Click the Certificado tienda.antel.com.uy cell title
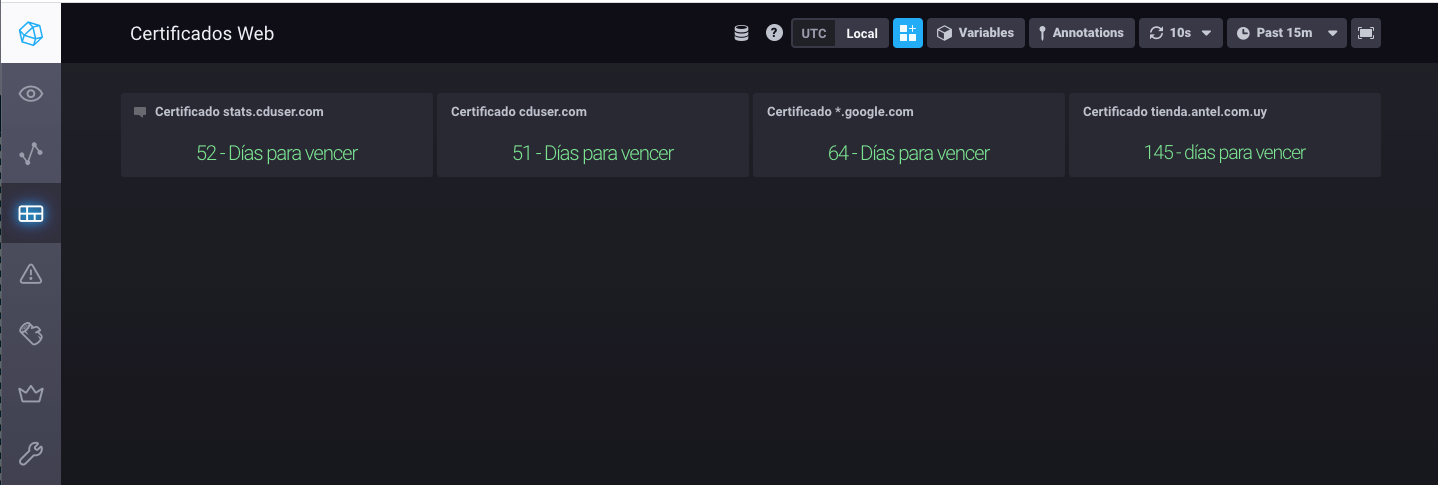This screenshot has width=1438, height=485. pyautogui.click(x=1175, y=112)
